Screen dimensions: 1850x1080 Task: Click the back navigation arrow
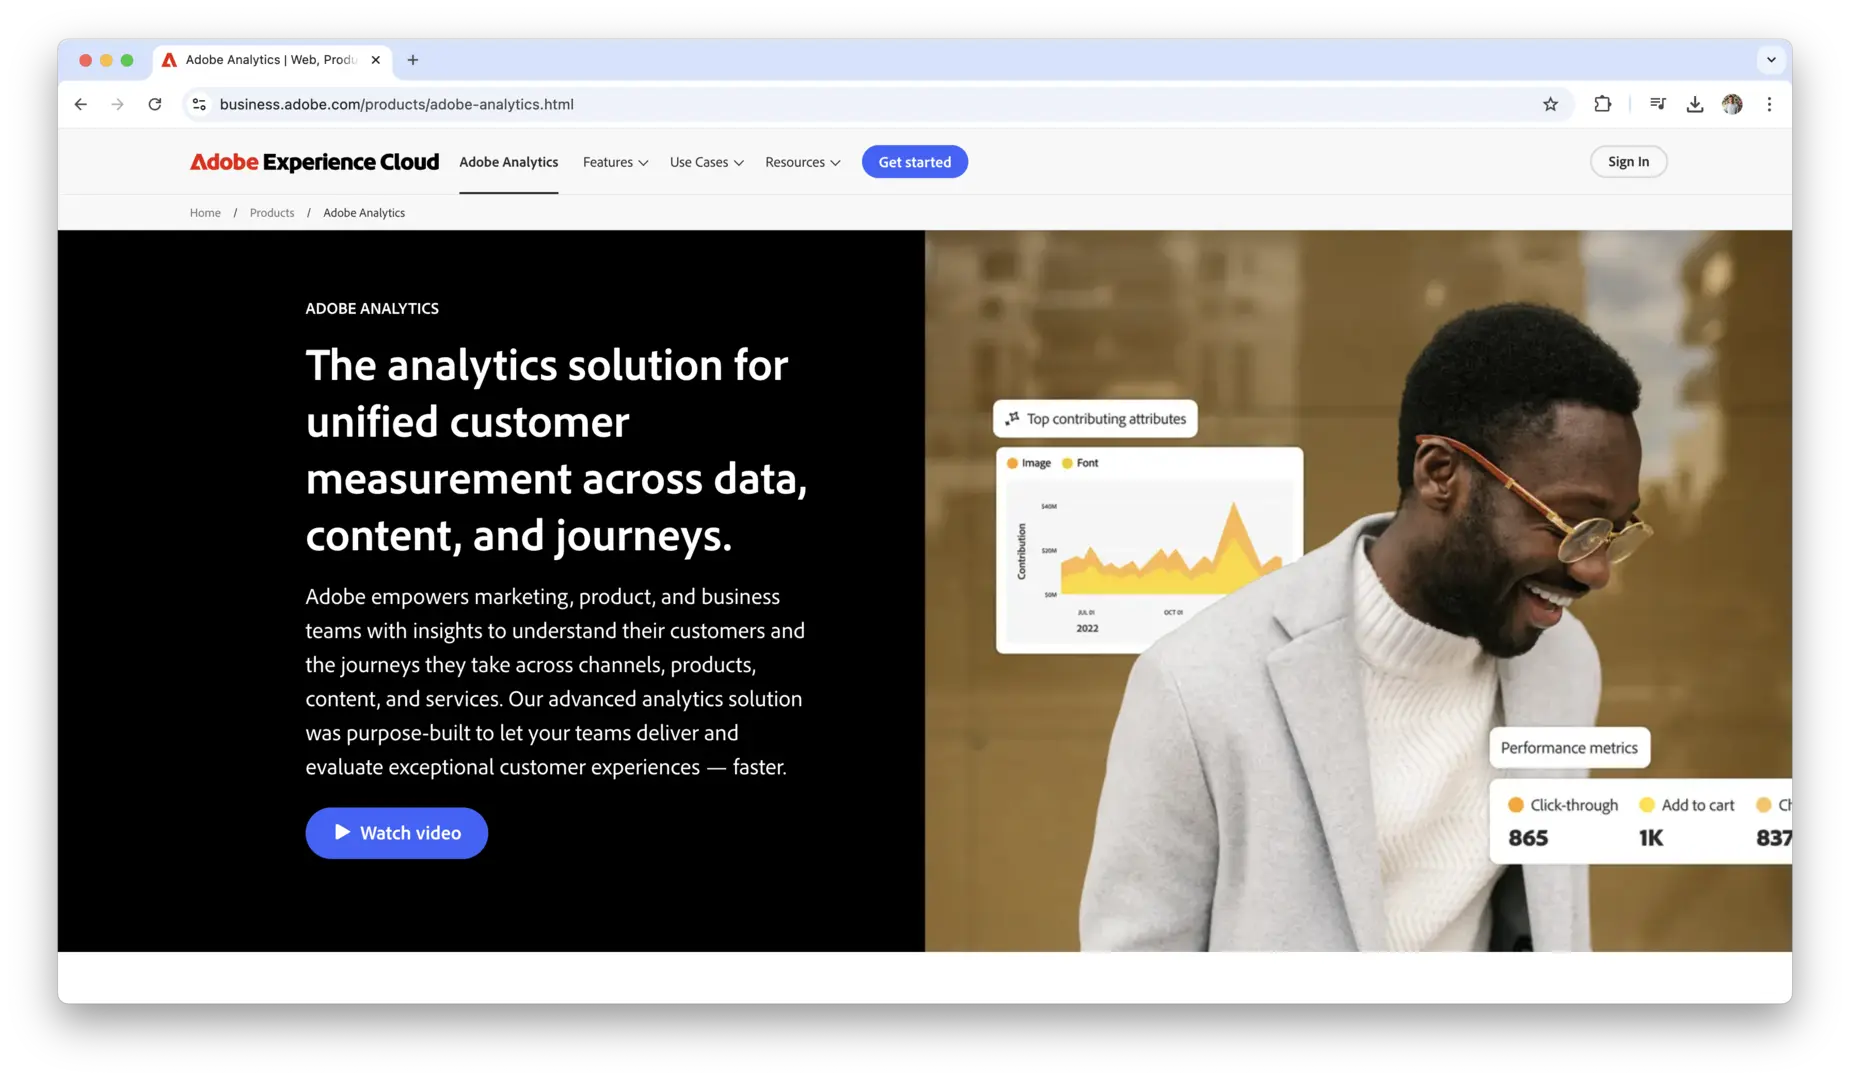point(80,104)
